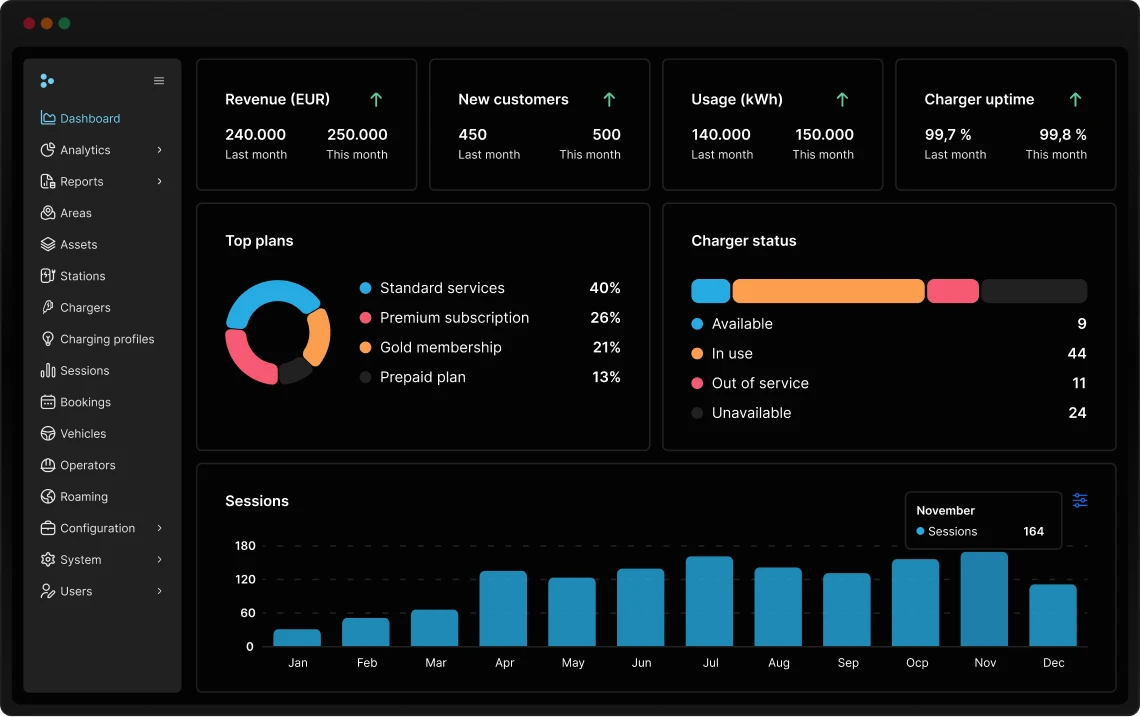Screen dimensions: 1140x717
Task: Expand the System submenu chevron
Action: coord(159,559)
